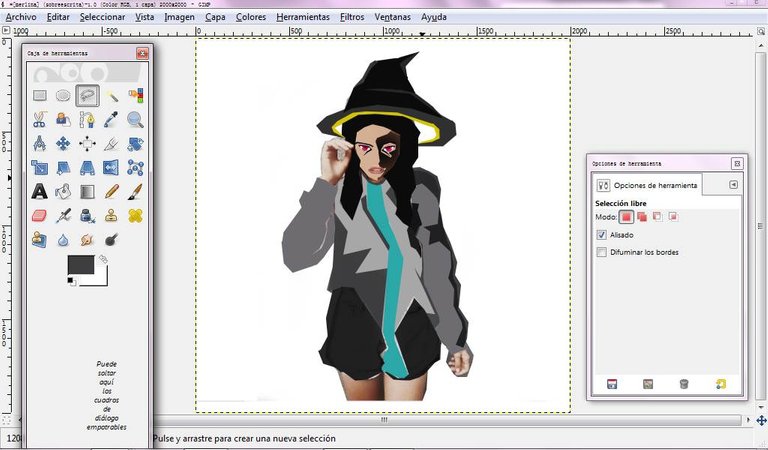Viewport: 768px width, 450px height.
Task: Select the Shear tool
Action: (x=63, y=167)
